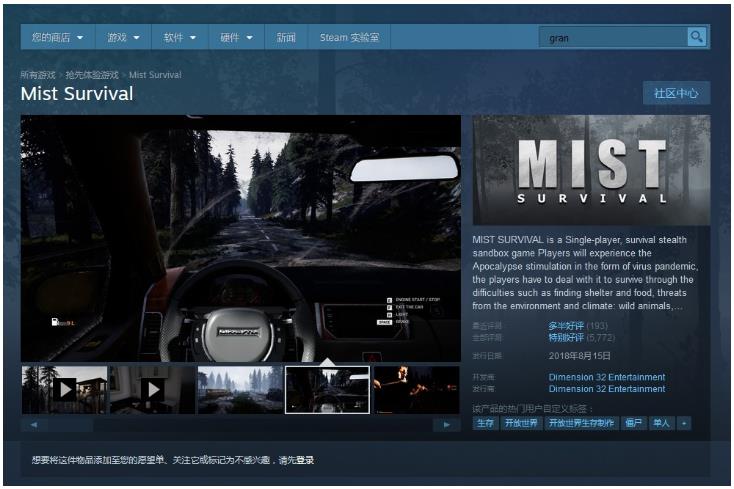Click the plus button to add tag

tap(684, 423)
